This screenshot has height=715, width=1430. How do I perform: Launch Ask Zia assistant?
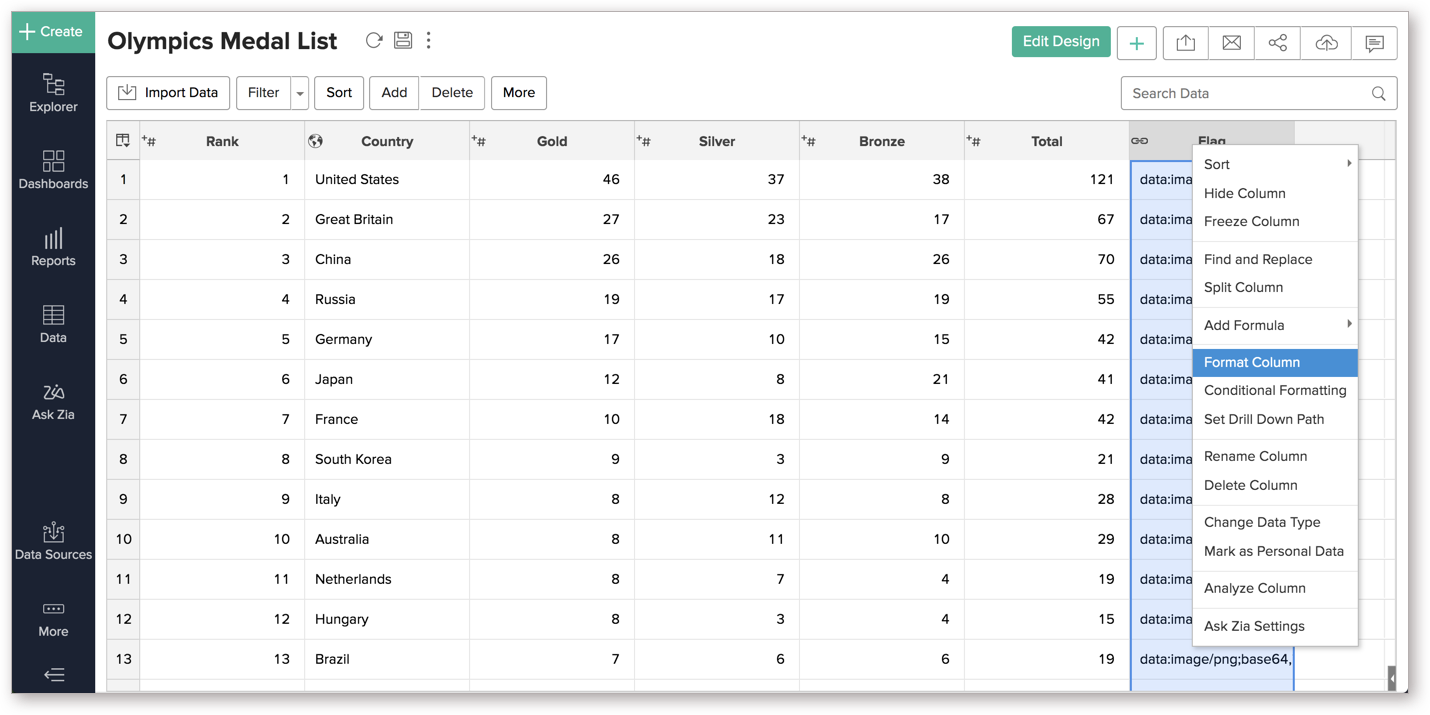point(53,400)
